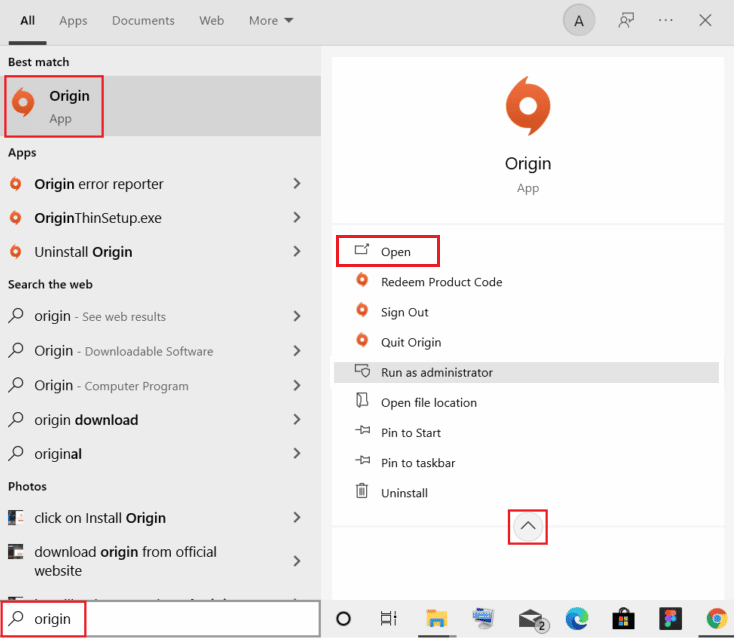The image size is (734, 639).
Task: Click search icon beside 'Origin - Computer Program'
Action: [15, 385]
